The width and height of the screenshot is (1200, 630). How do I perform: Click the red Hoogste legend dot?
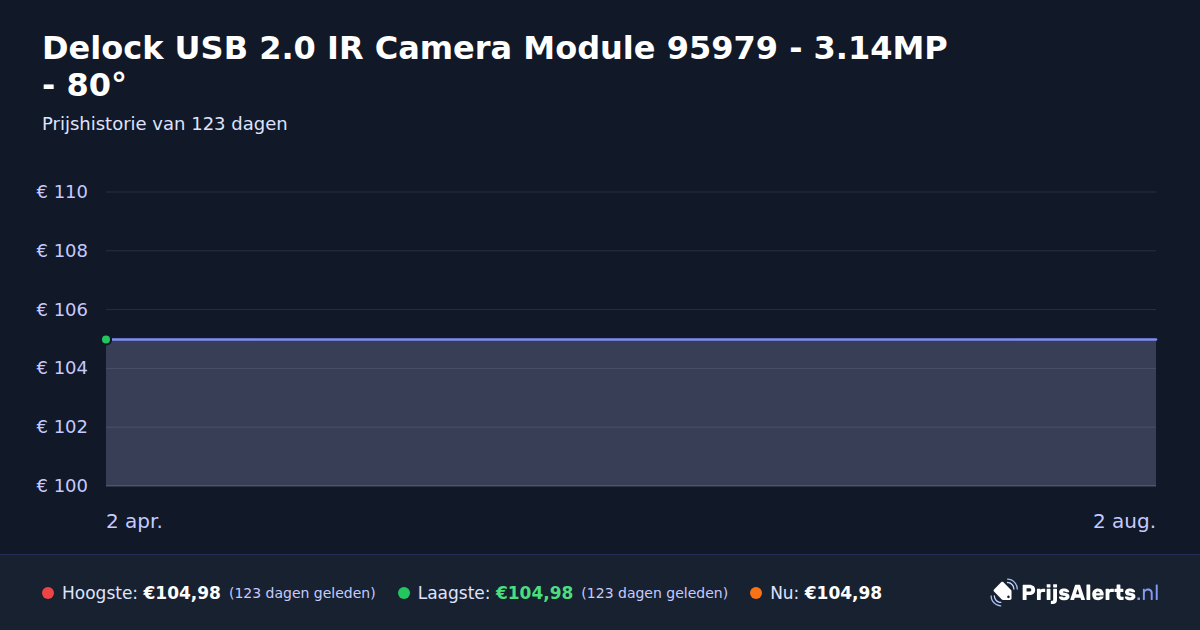click(48, 593)
